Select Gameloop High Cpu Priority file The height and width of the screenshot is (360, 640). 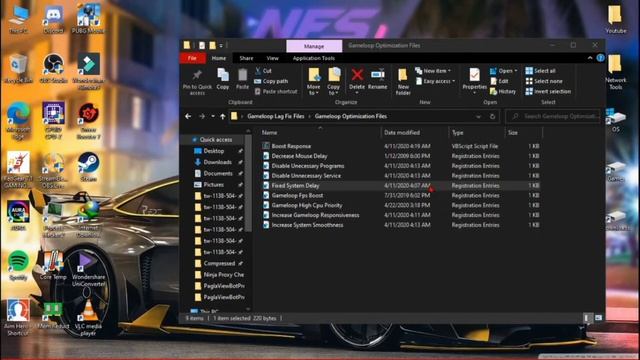(307, 205)
